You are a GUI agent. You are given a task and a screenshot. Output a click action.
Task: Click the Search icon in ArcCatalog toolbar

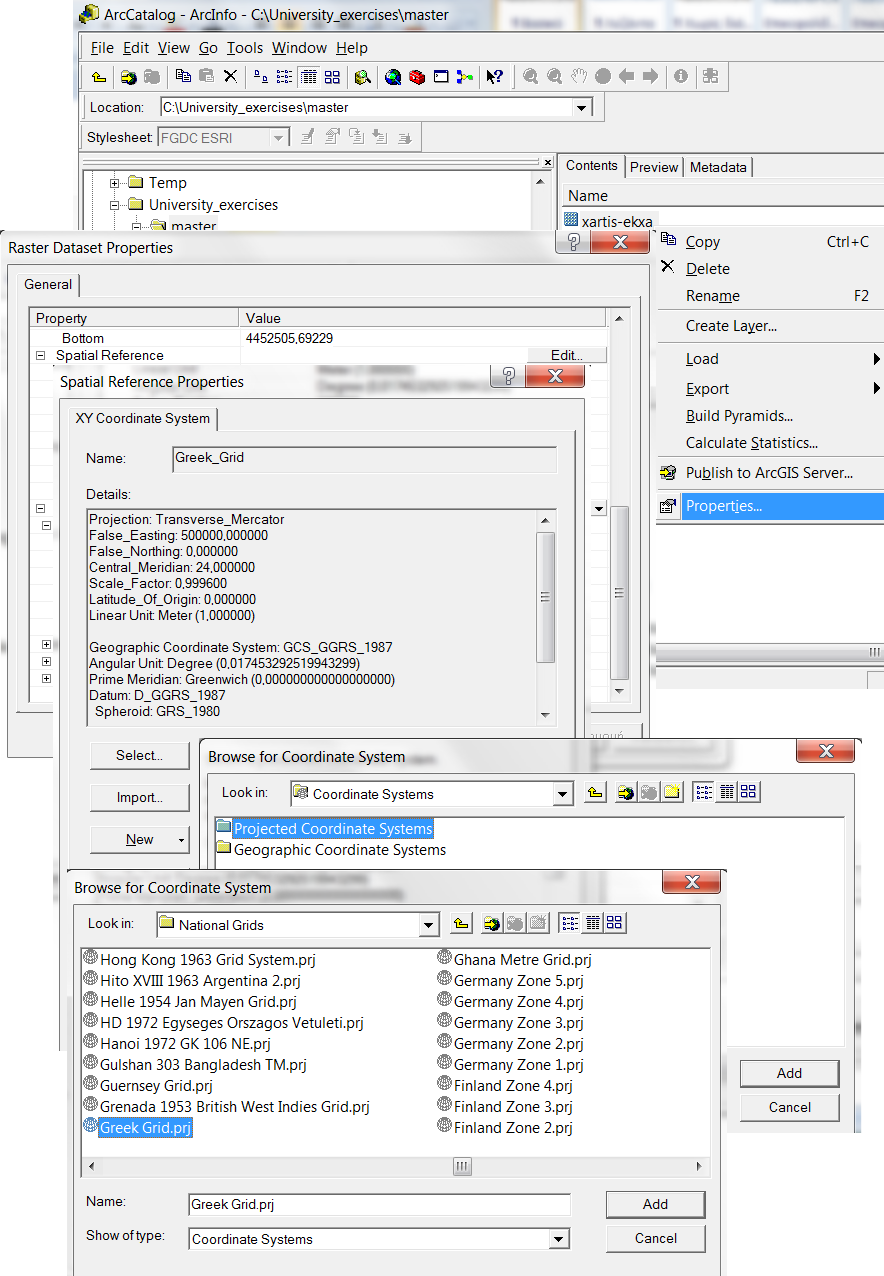363,76
